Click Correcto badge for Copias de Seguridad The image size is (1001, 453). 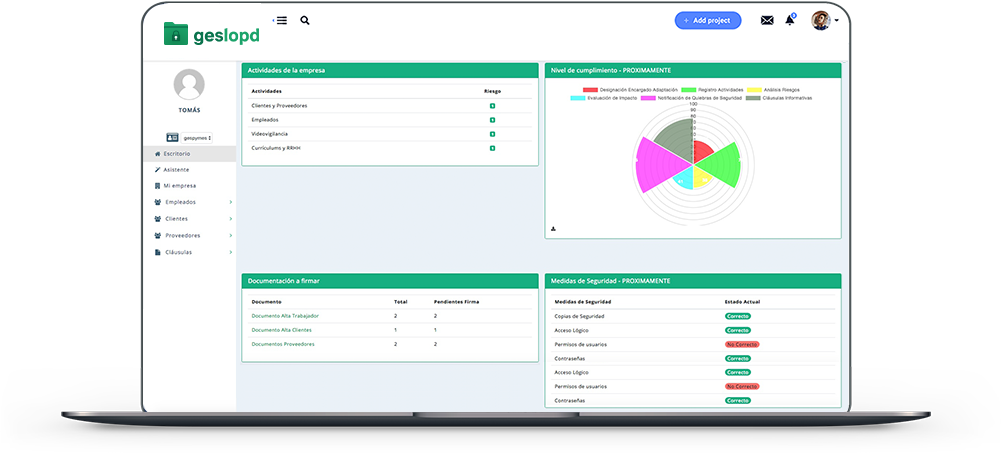pos(738,316)
